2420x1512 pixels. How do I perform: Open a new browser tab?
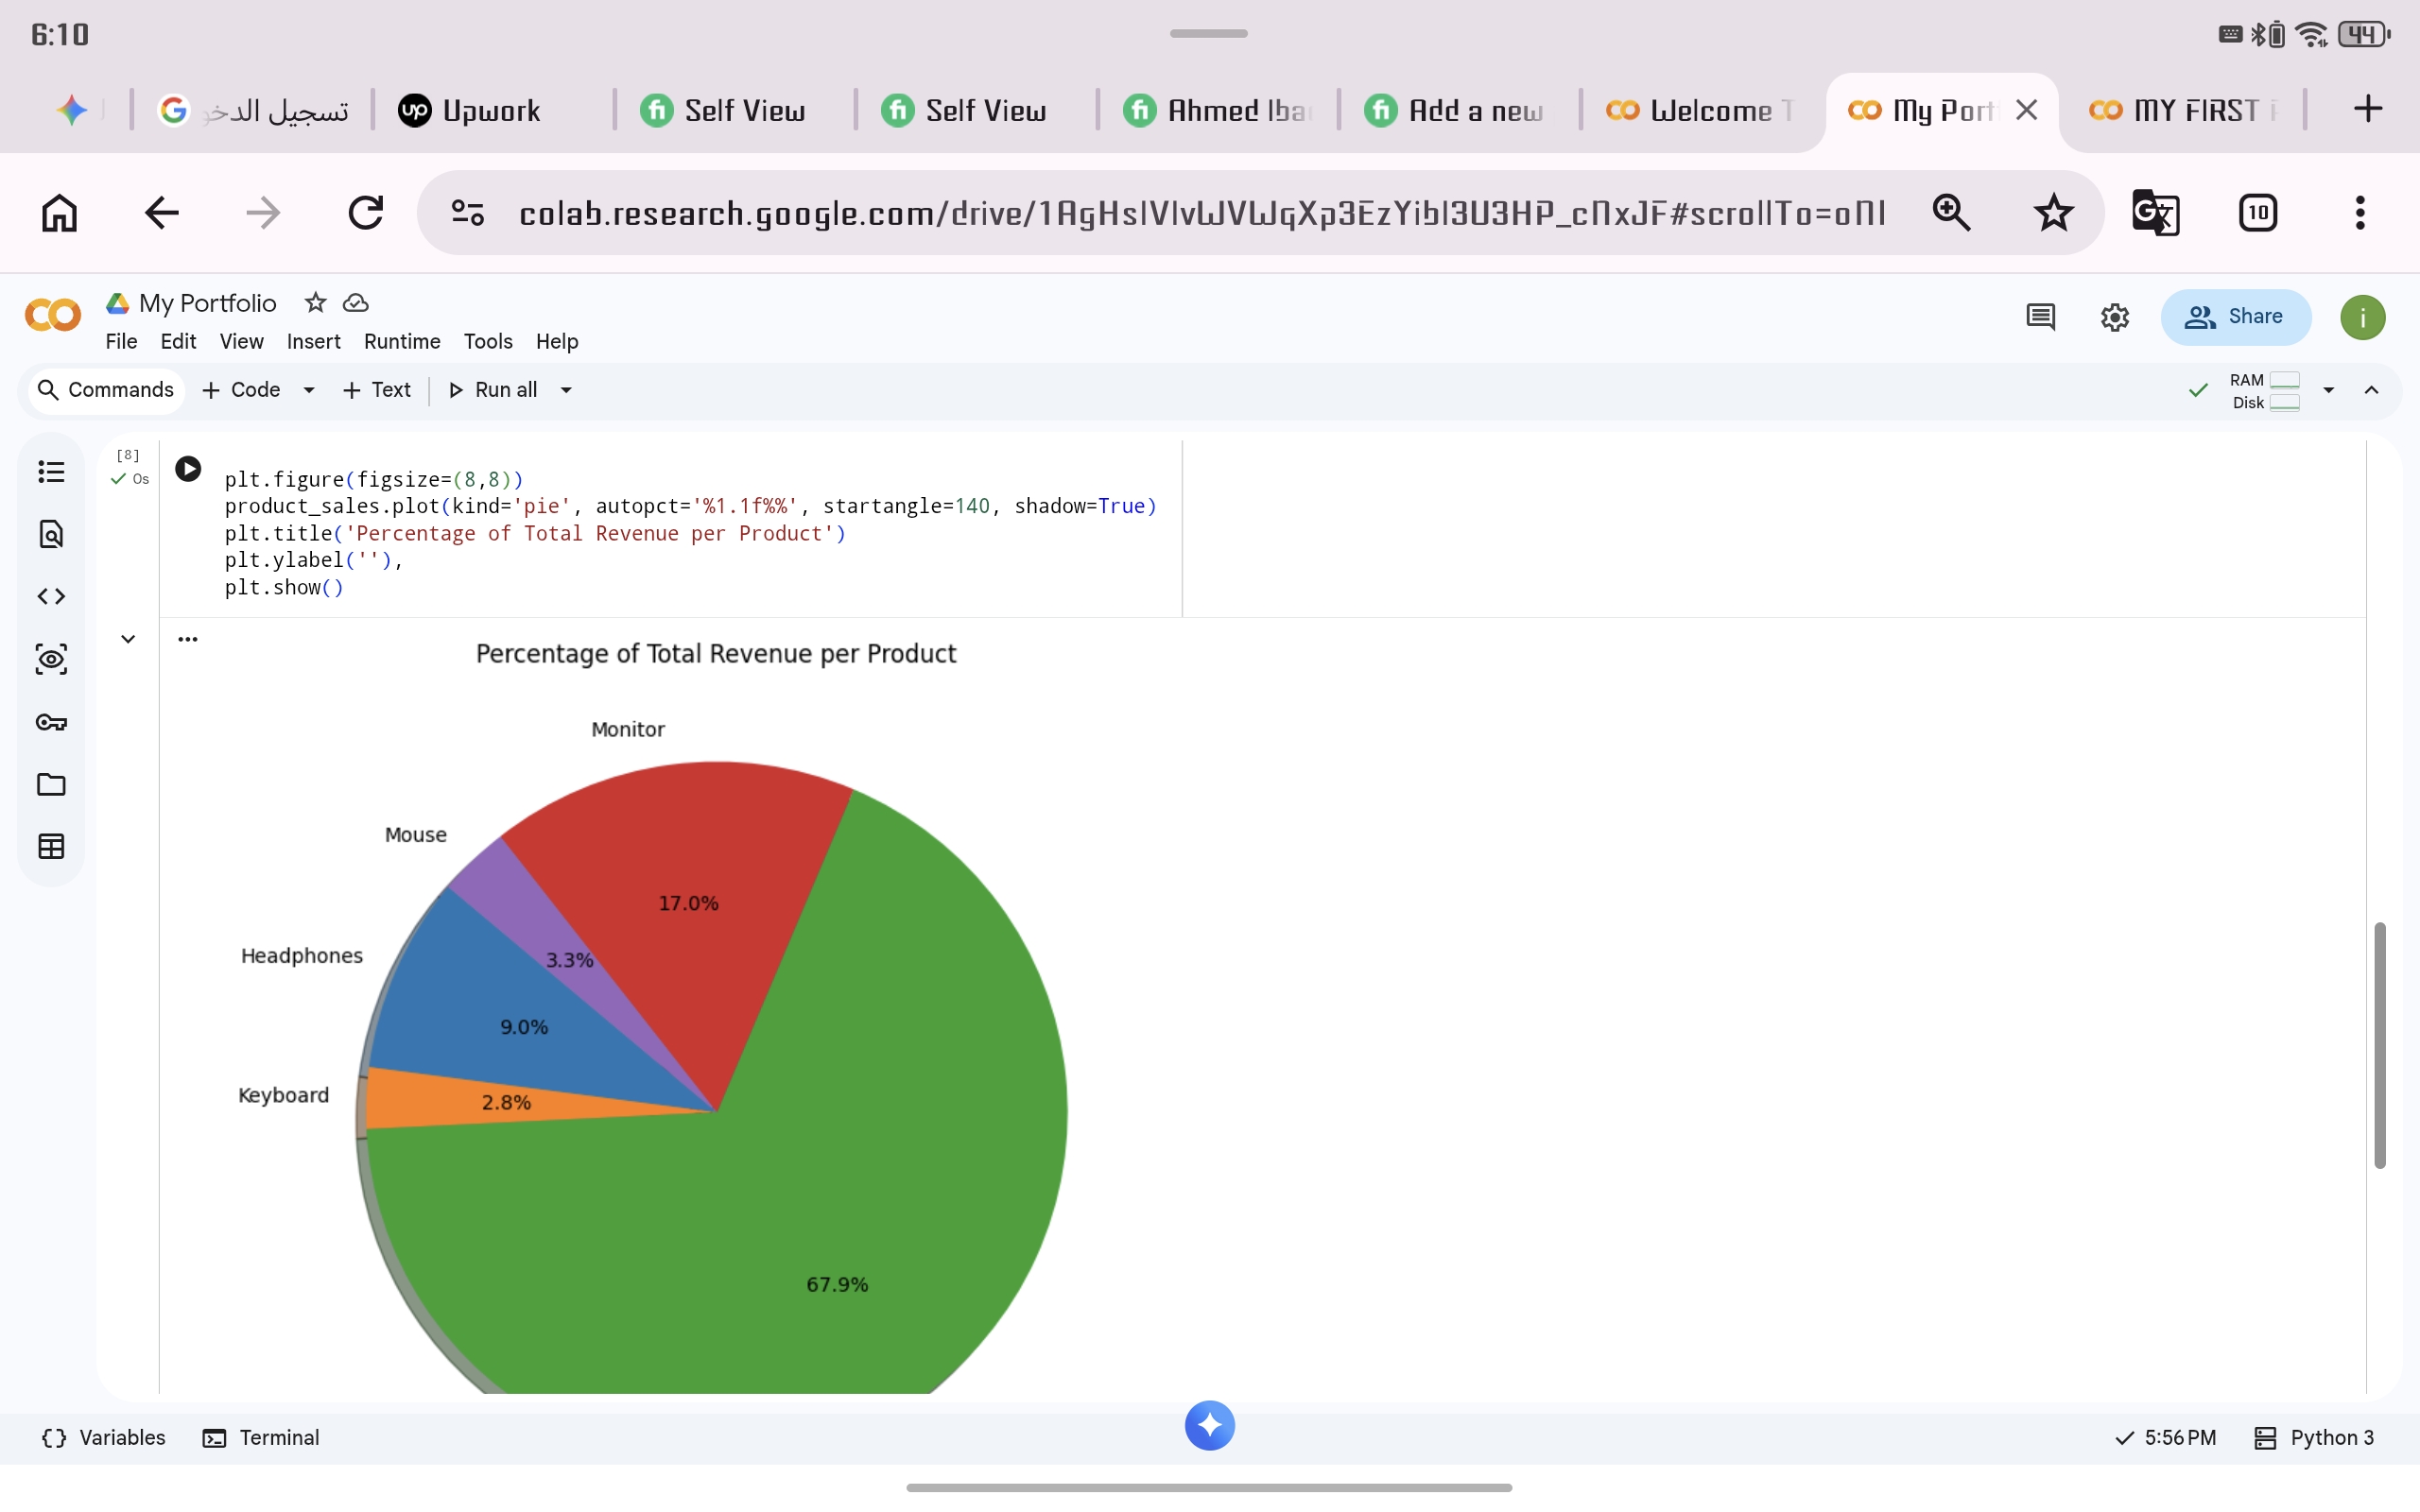[x=2367, y=108]
